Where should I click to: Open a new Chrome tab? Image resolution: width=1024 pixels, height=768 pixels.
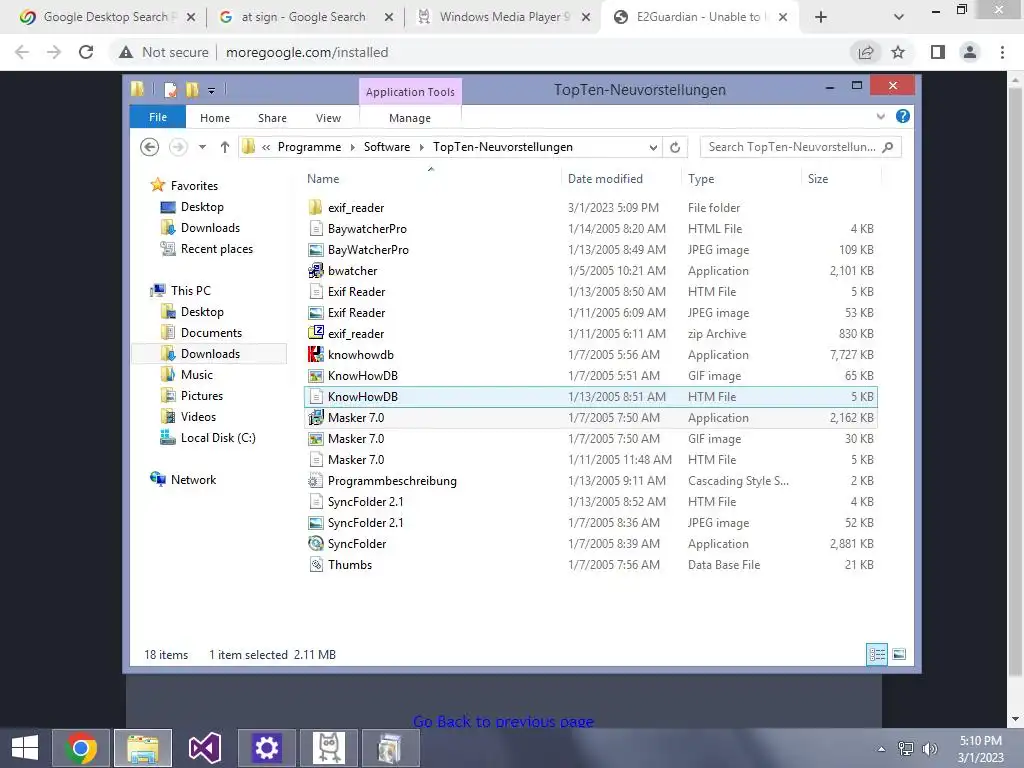pyautogui.click(x=821, y=17)
